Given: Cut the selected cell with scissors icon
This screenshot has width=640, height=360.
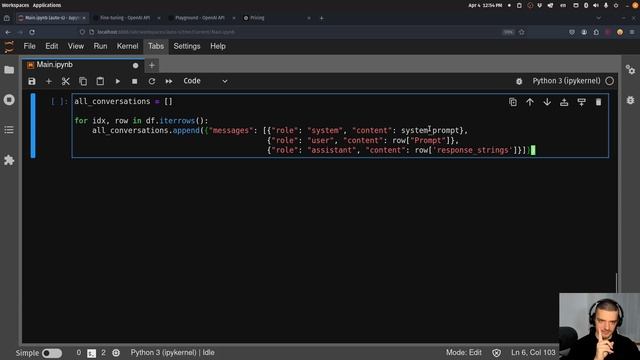Looking at the screenshot, I should pos(65,81).
